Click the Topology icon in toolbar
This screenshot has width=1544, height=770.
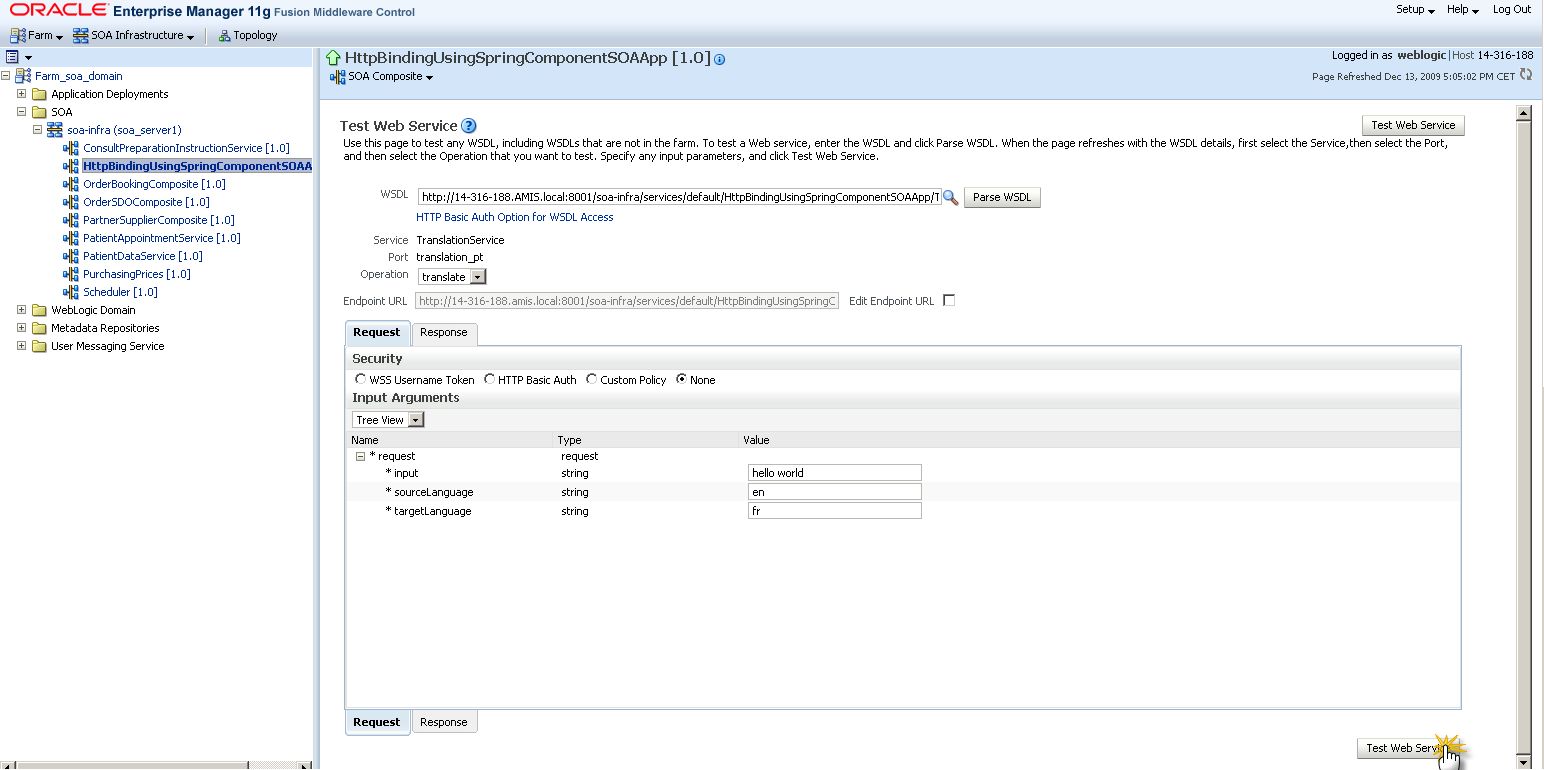(224, 36)
